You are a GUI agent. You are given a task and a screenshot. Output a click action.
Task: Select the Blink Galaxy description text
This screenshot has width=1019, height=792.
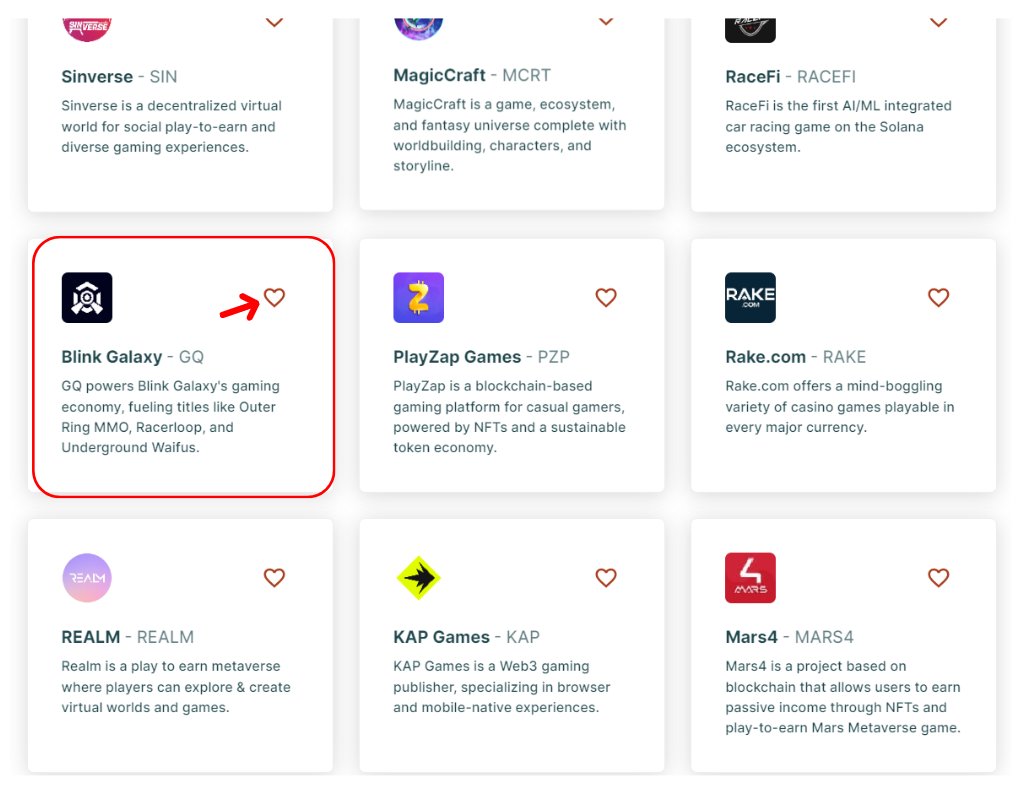[x=170, y=416]
